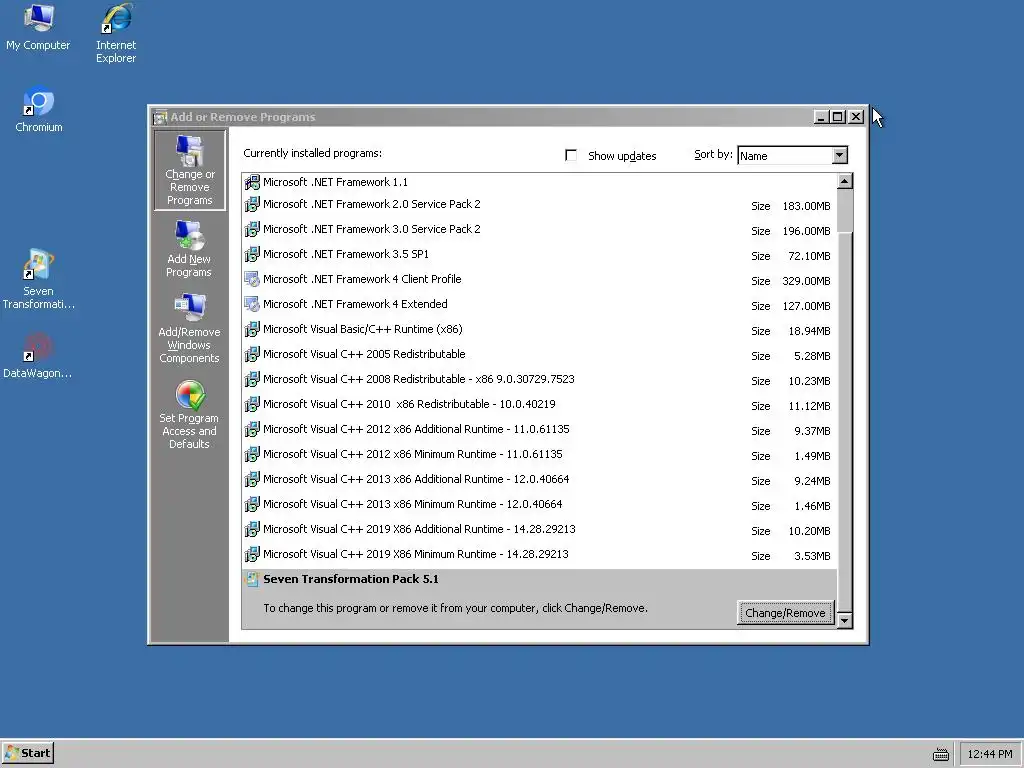The height and width of the screenshot is (768, 1024).
Task: Select the .NET Framework 4 Client Profile icon
Action: click(252, 279)
